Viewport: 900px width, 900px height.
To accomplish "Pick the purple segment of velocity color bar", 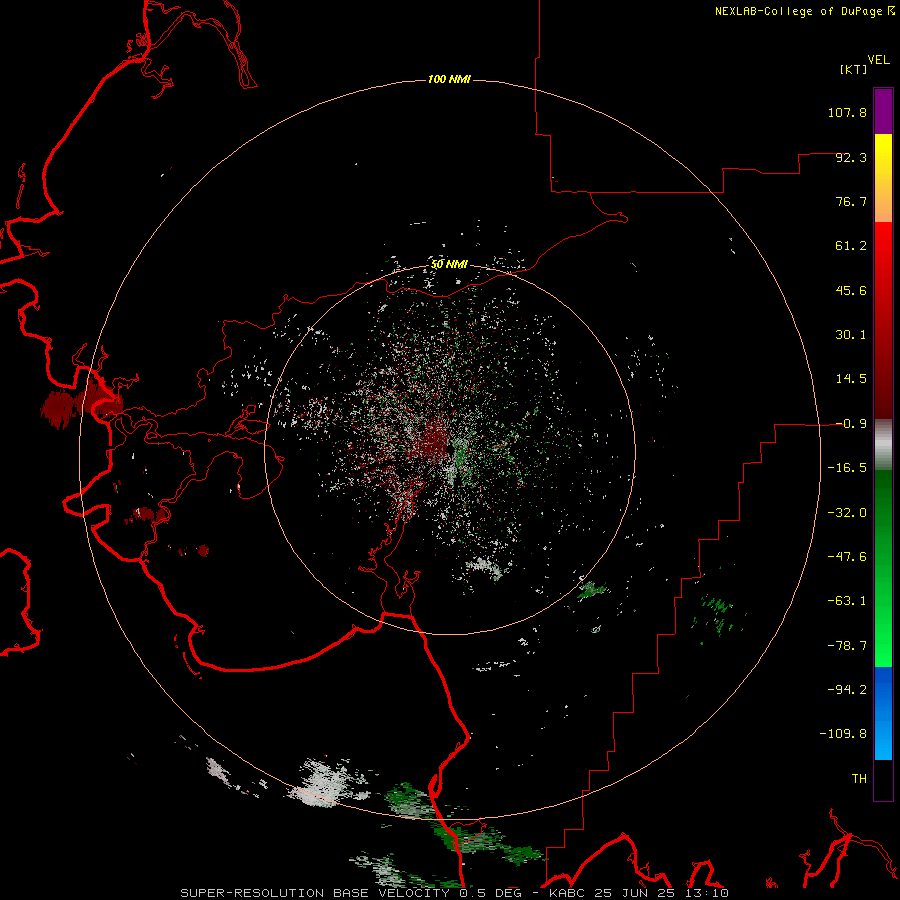I will (x=883, y=112).
